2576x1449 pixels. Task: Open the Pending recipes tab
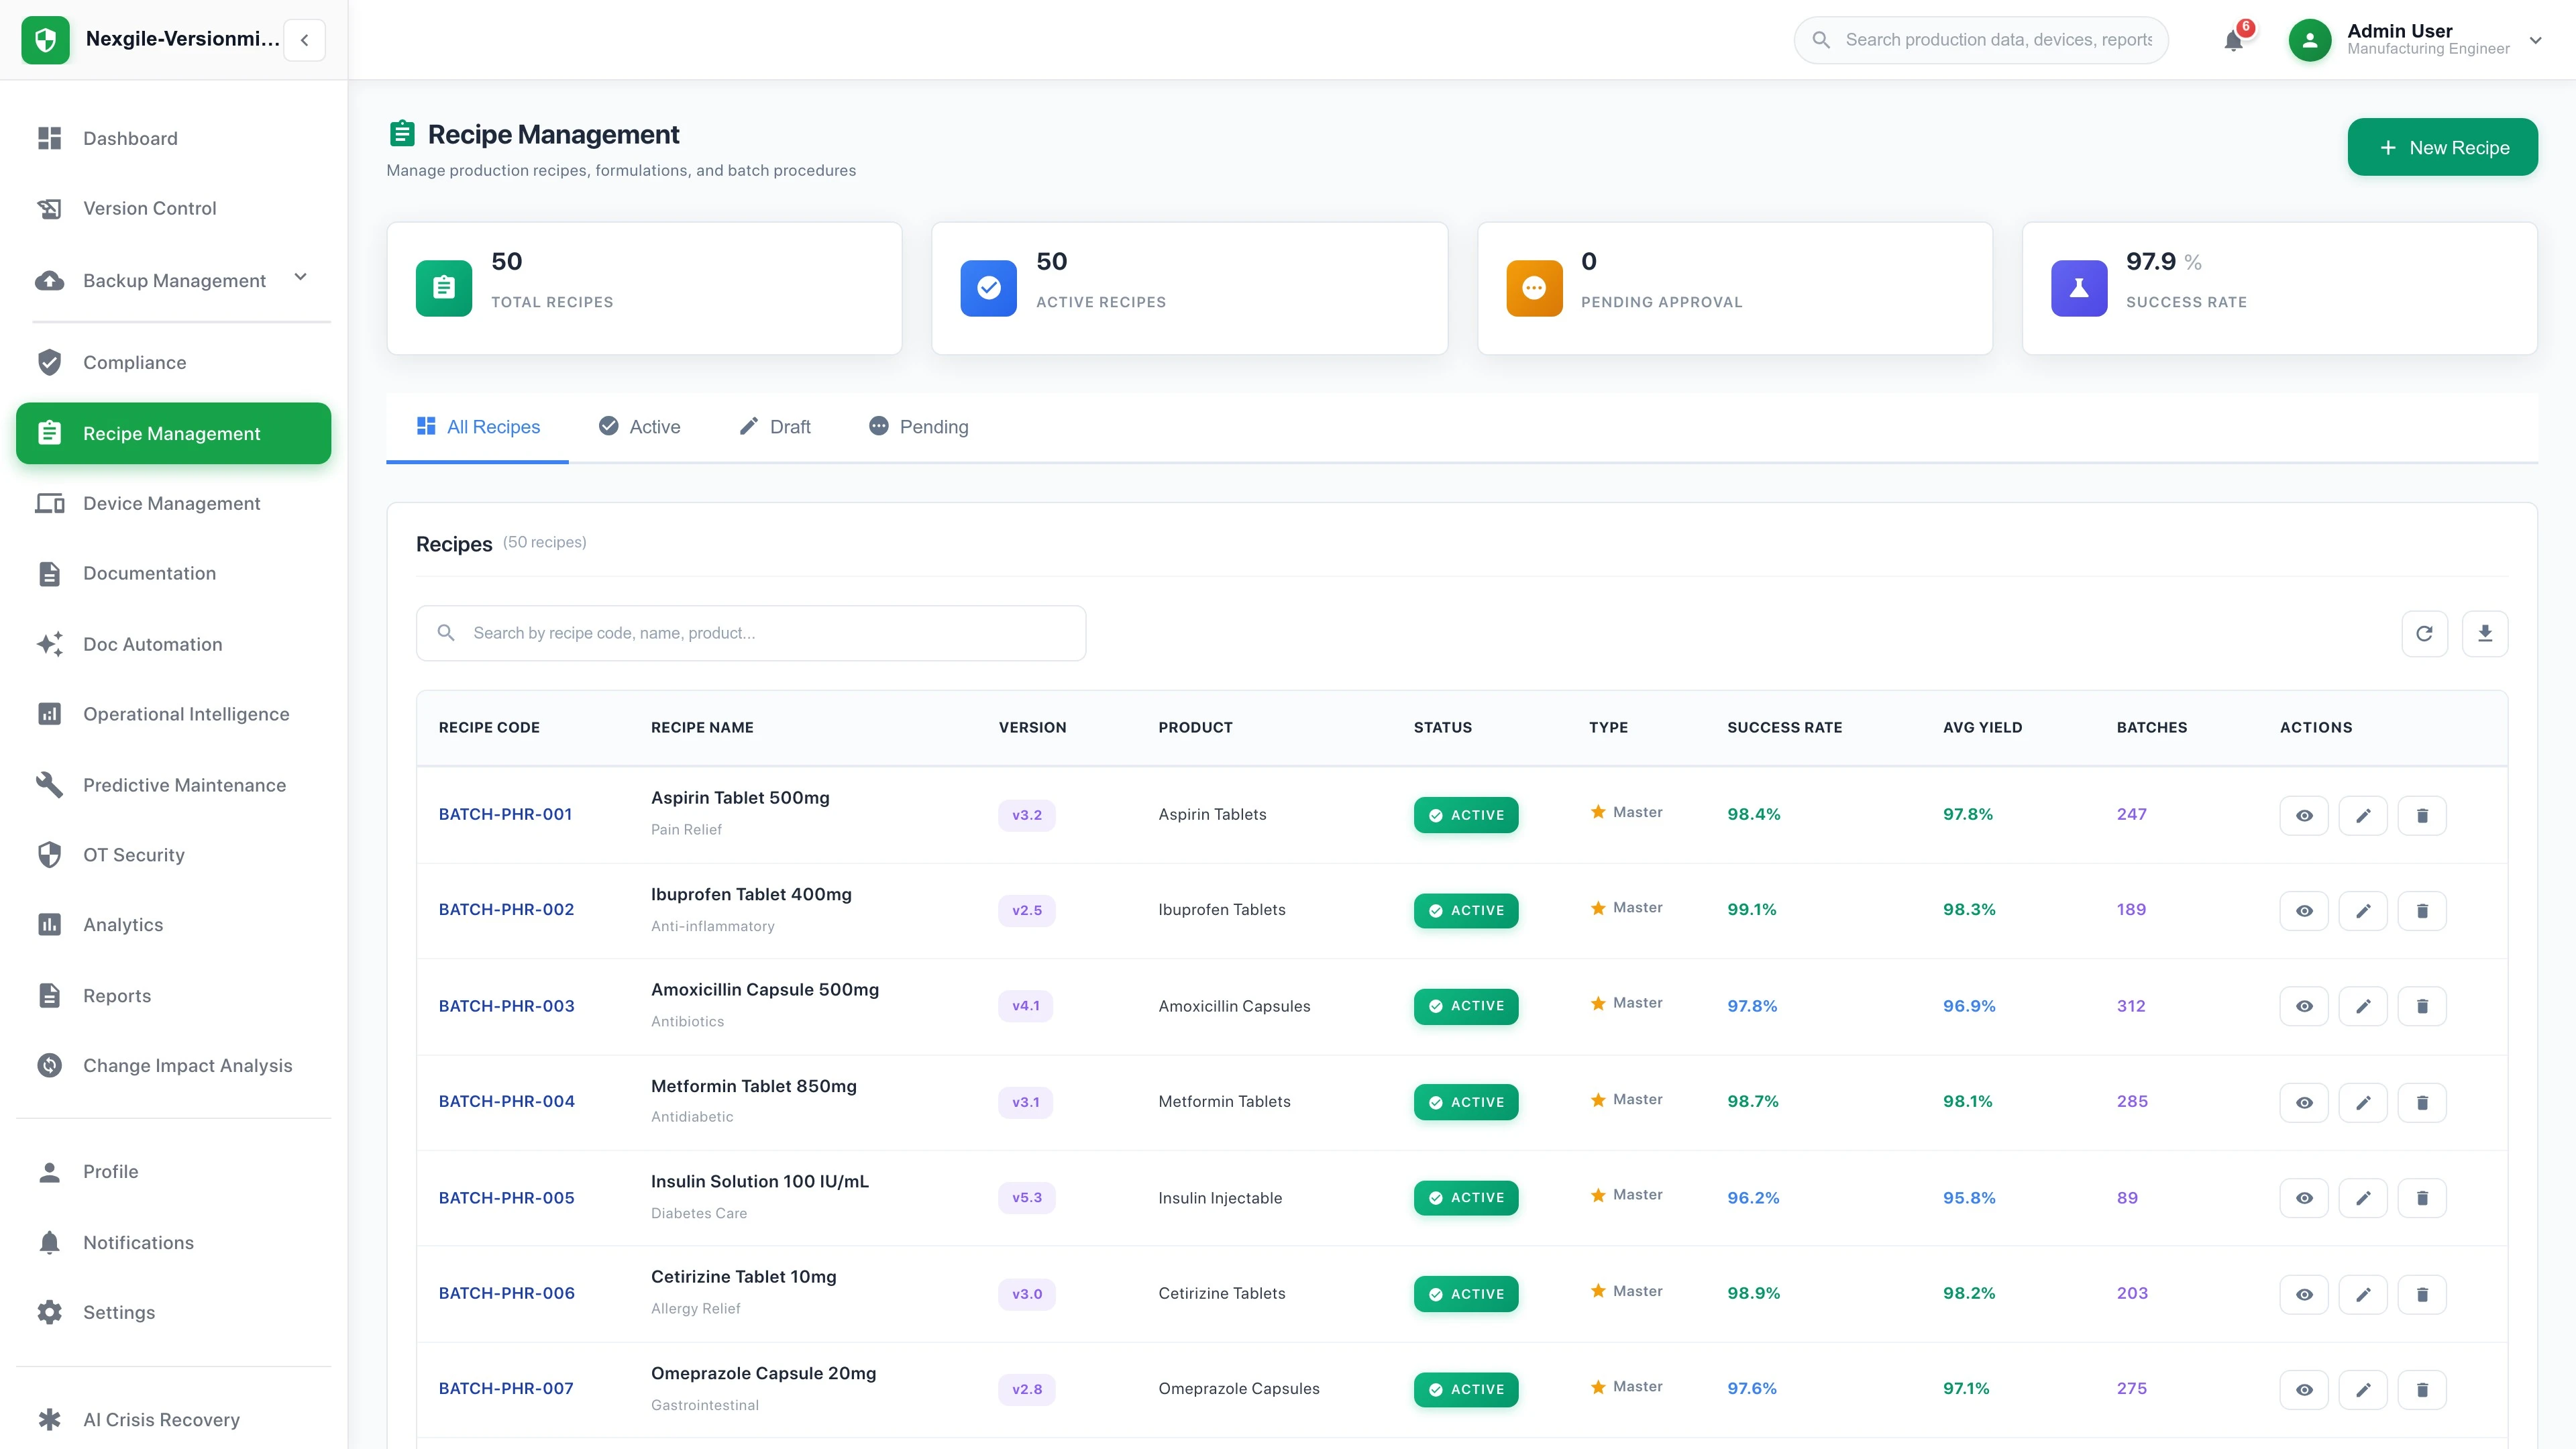[x=917, y=426]
